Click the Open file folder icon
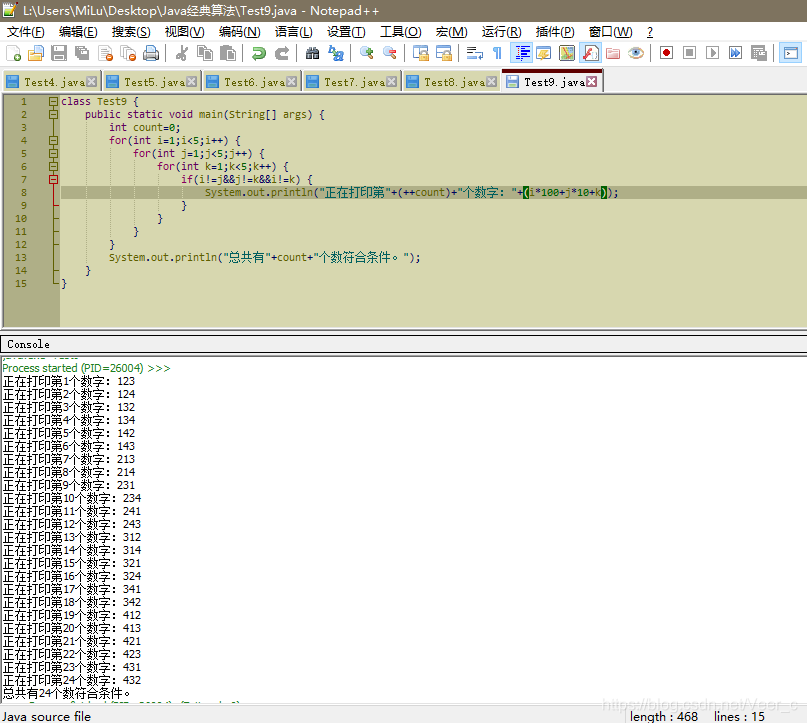 36,53
